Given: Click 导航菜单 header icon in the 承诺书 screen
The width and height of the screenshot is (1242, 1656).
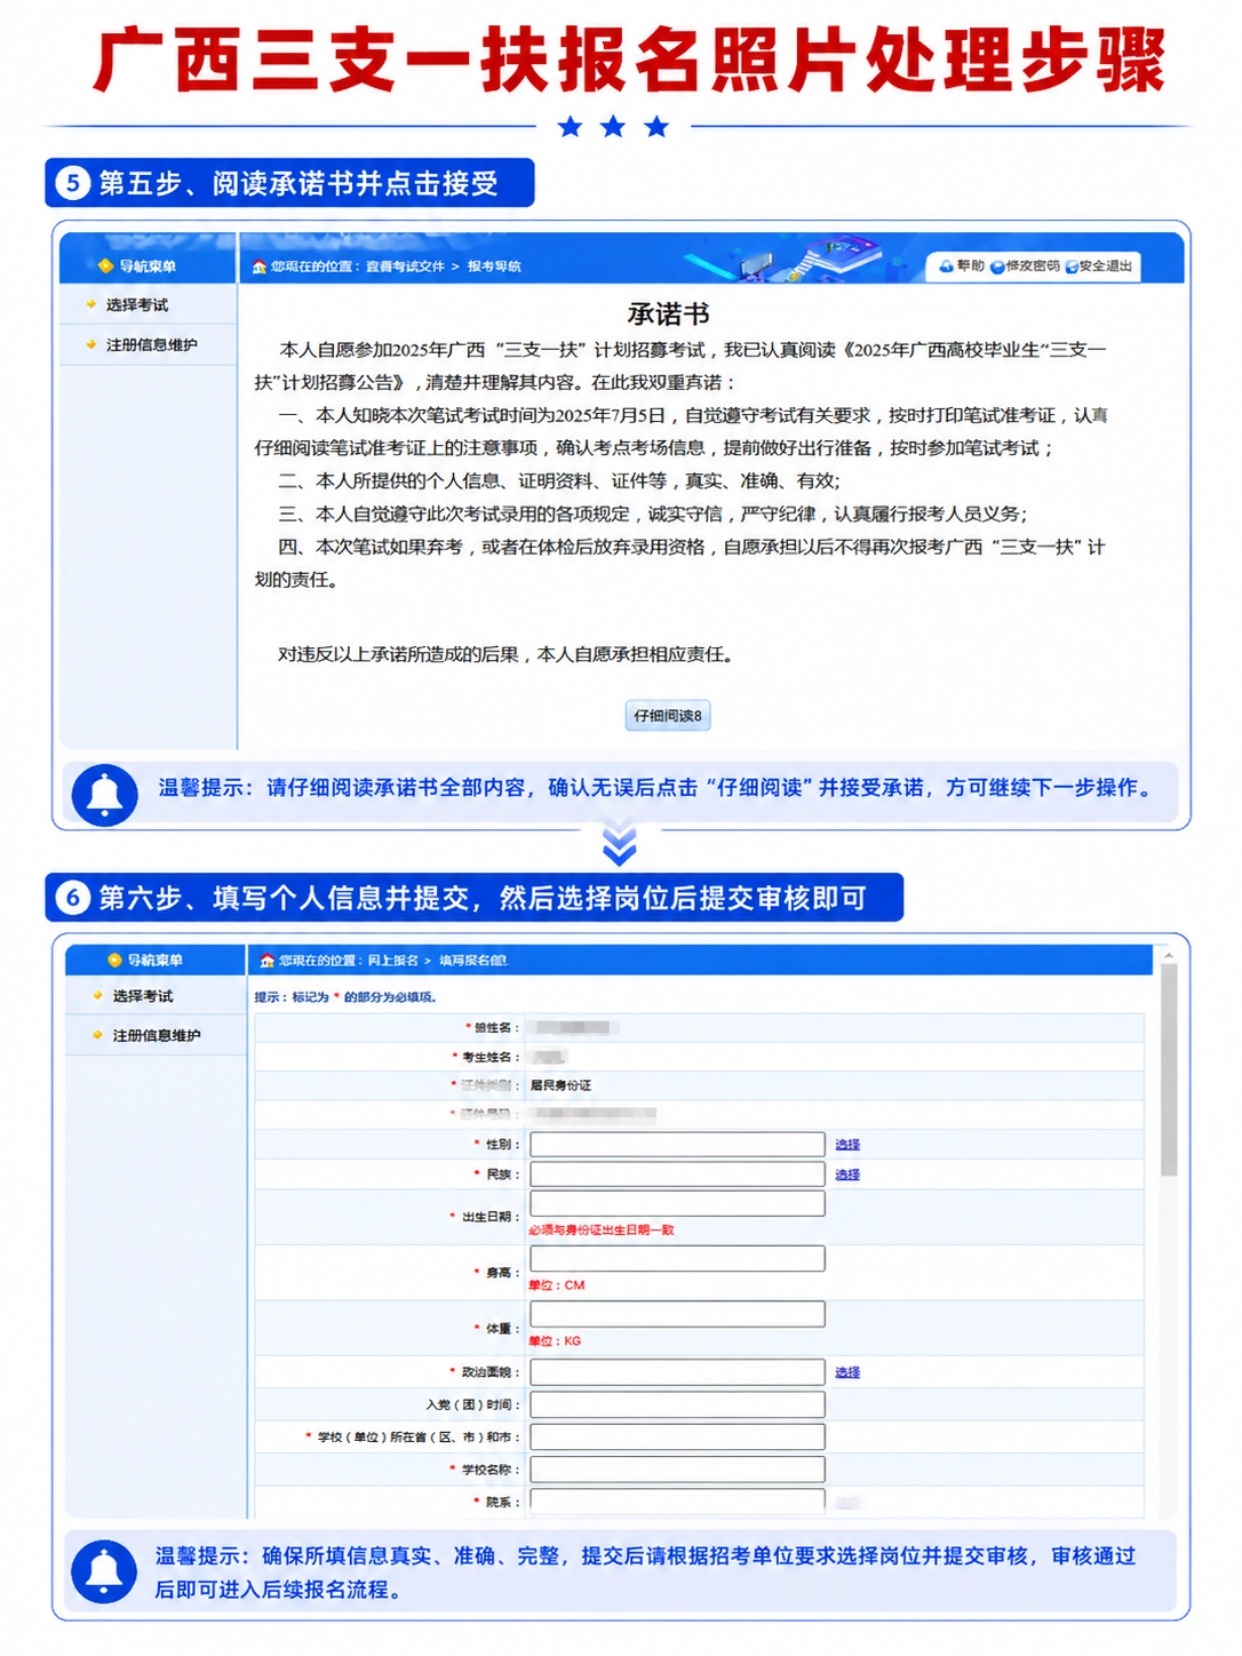Looking at the screenshot, I should point(105,266).
